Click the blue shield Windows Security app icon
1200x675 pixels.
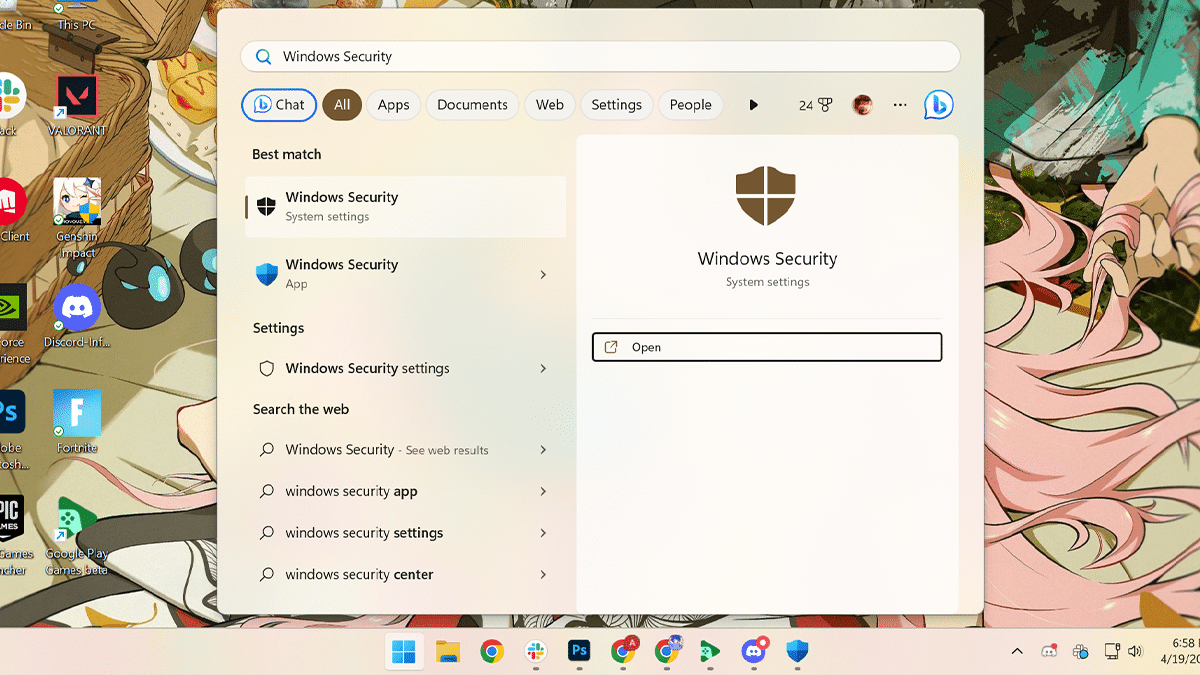tap(267, 274)
